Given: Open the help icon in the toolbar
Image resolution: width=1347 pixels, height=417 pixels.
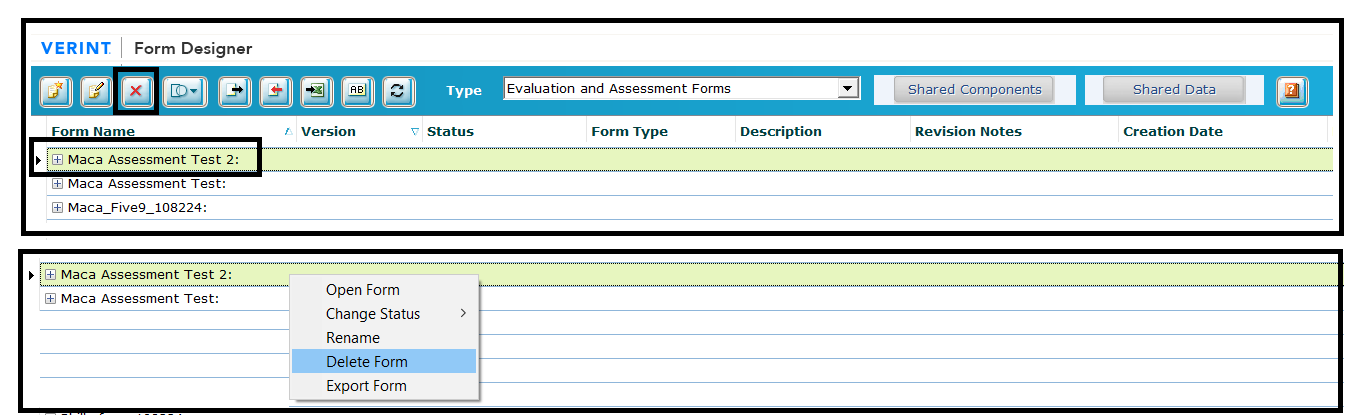Looking at the screenshot, I should point(1292,91).
